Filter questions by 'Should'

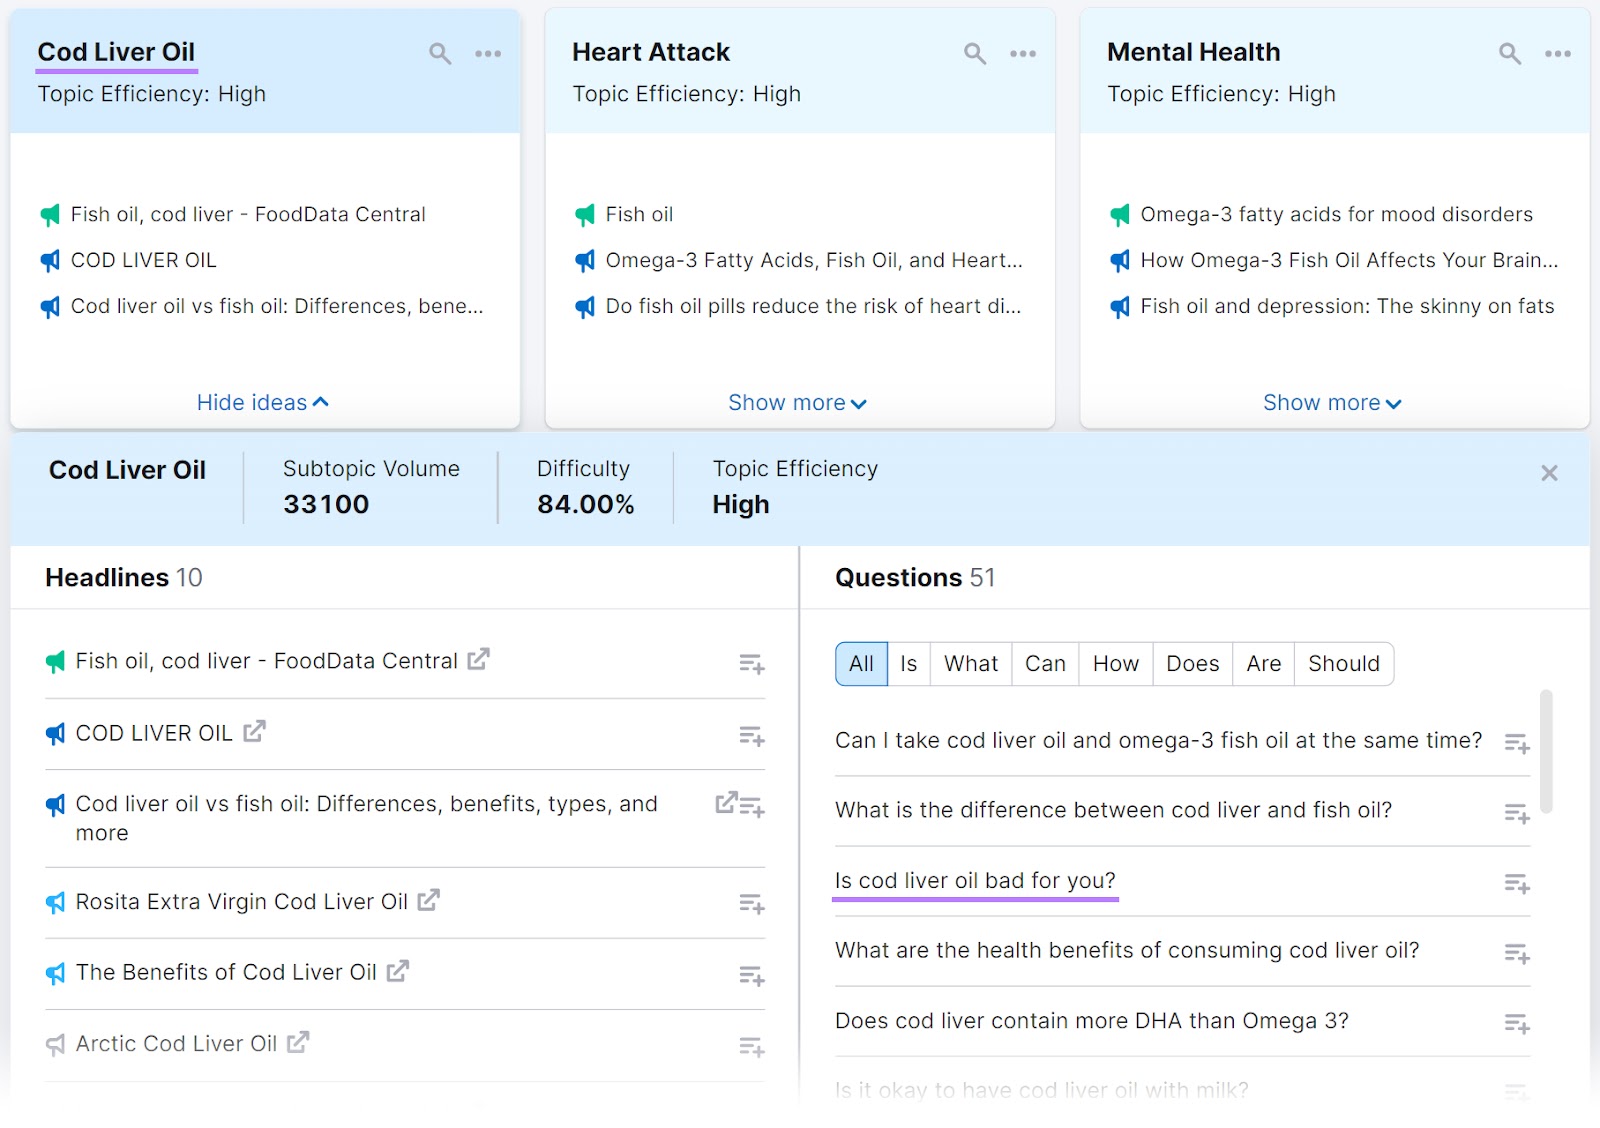(x=1343, y=664)
